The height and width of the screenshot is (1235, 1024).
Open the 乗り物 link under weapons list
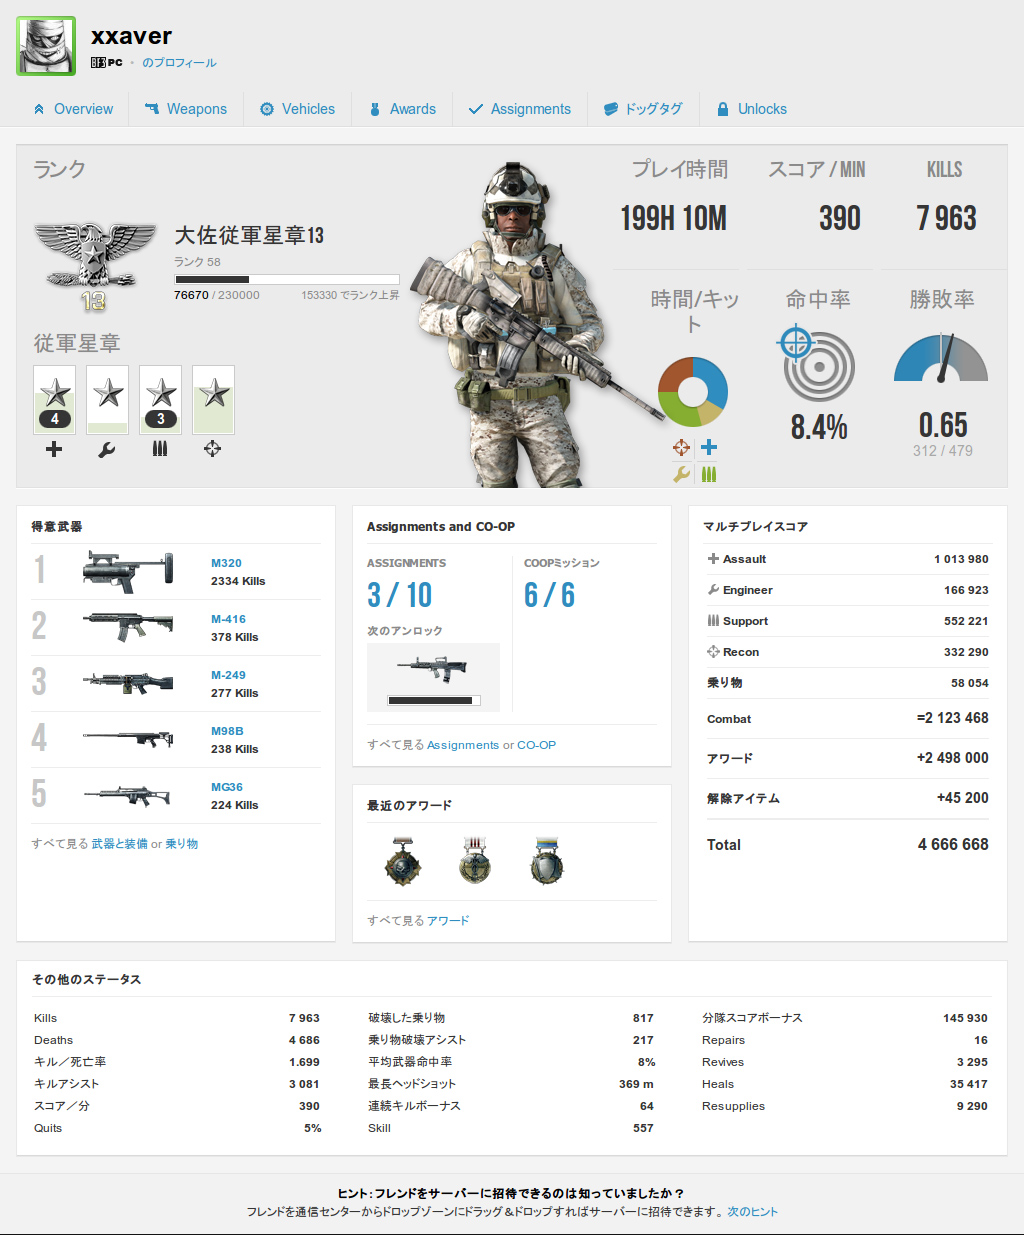(181, 844)
